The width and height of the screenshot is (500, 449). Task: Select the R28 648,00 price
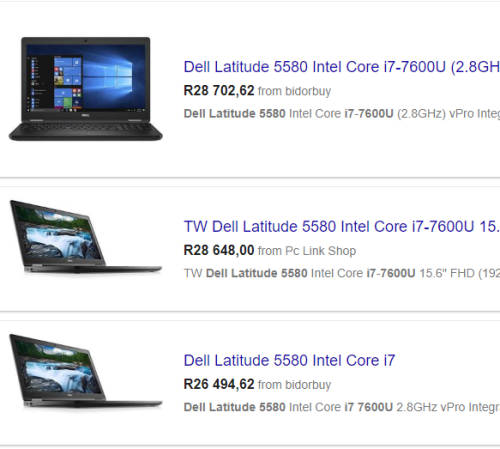tap(219, 250)
